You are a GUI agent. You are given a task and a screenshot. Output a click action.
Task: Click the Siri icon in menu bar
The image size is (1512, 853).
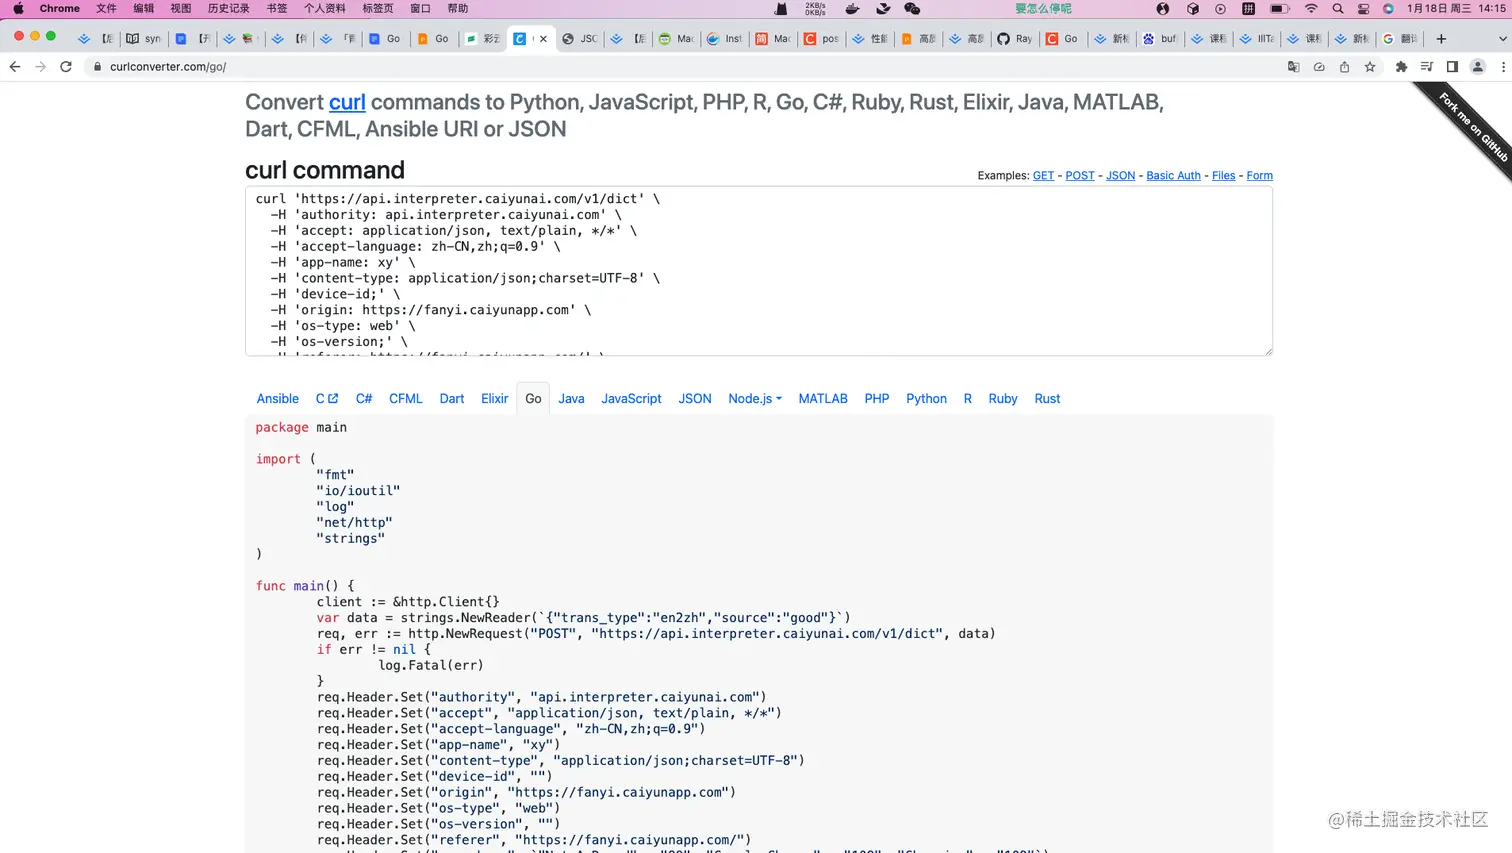(1388, 9)
